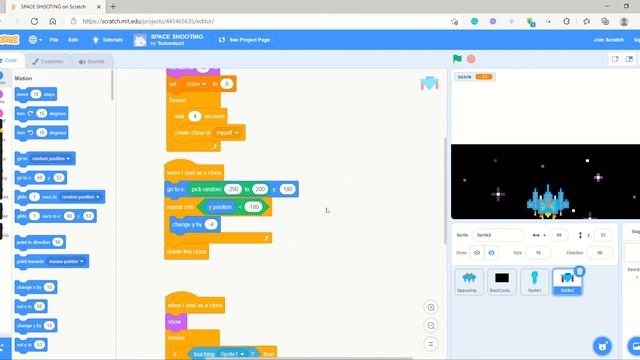This screenshot has width=640, height=360.
Task: Select the Spaceship sprite thumbnail
Action: (x=469, y=281)
